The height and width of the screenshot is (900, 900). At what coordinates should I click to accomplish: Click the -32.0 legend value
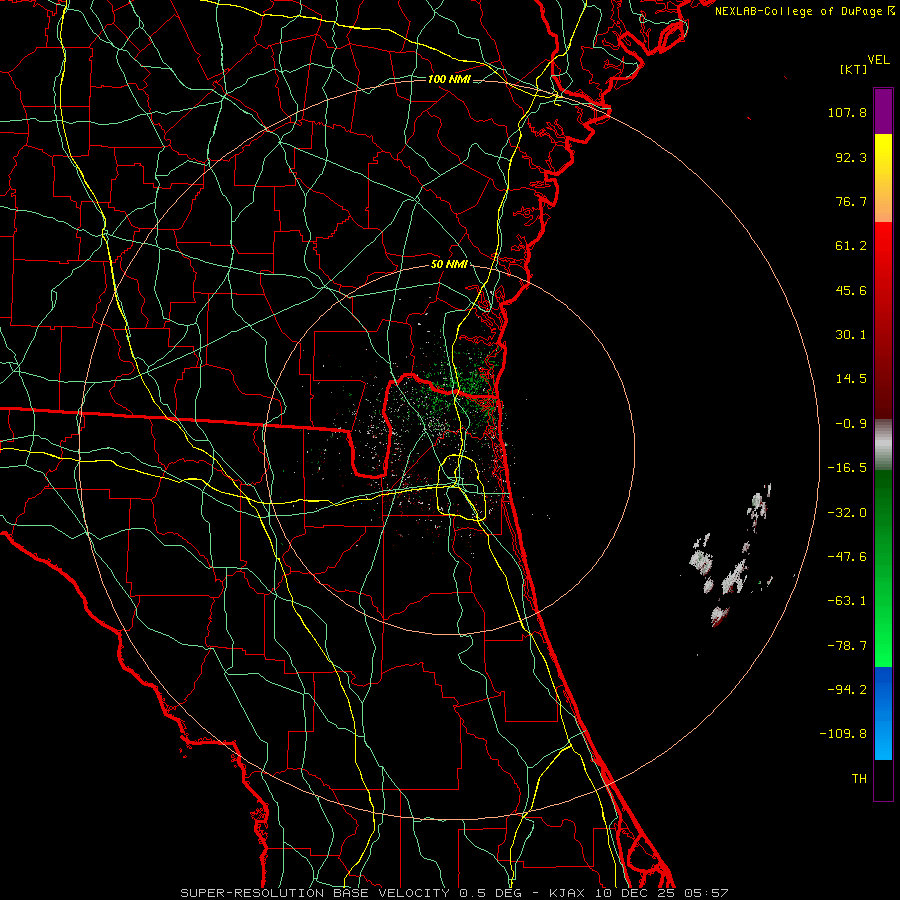tap(847, 513)
